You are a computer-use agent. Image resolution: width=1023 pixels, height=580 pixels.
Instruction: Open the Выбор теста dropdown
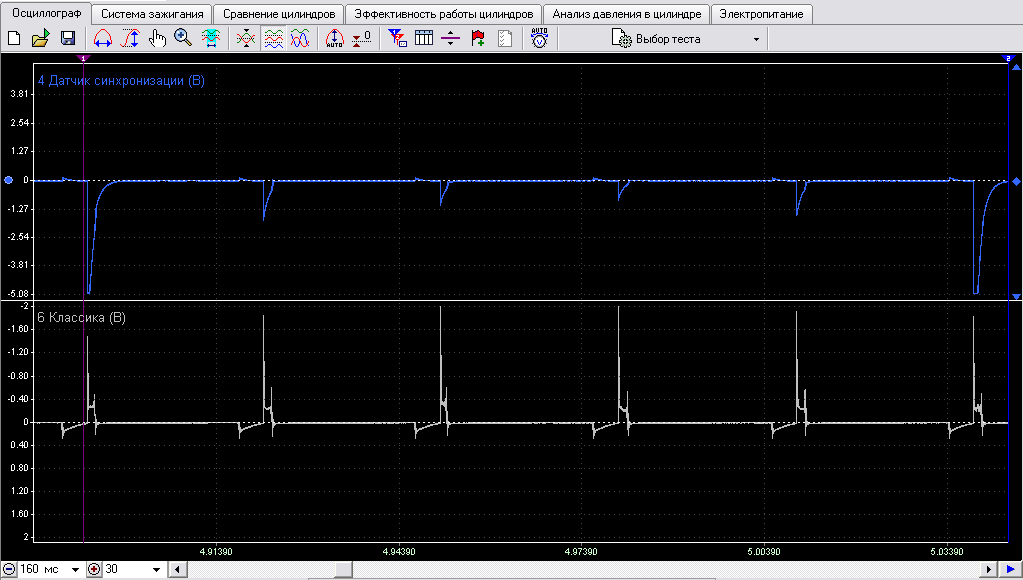point(686,39)
